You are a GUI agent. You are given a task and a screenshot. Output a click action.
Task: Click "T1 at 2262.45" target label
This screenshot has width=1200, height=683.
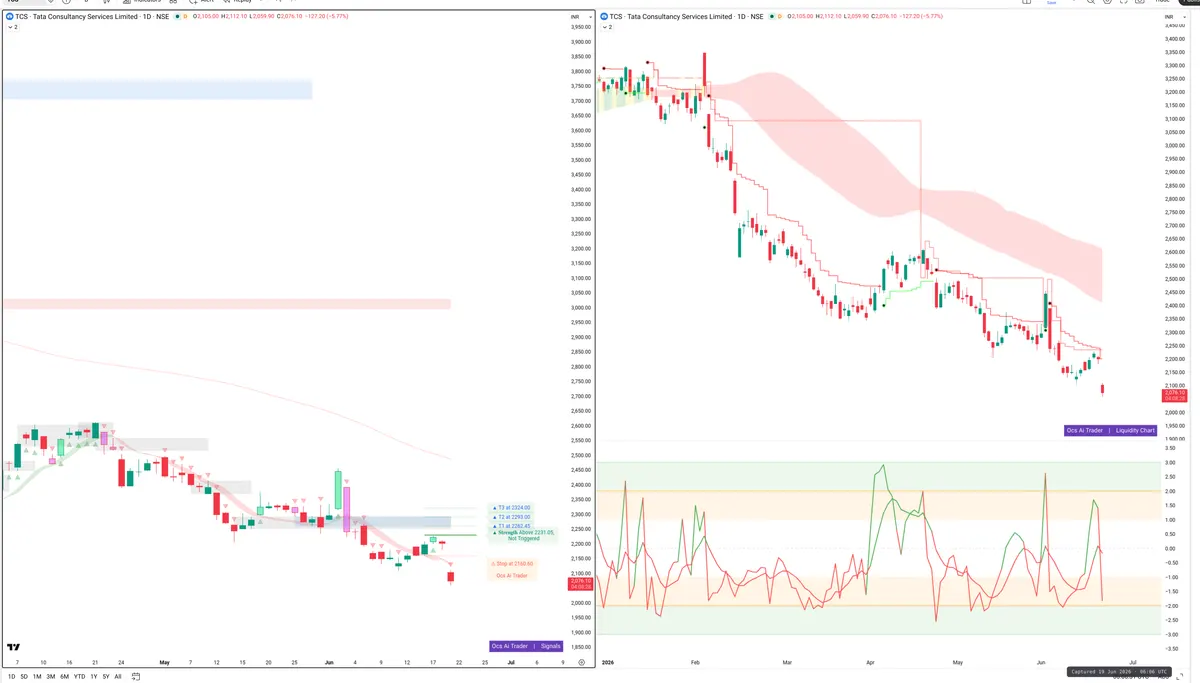pyautogui.click(x=513, y=525)
